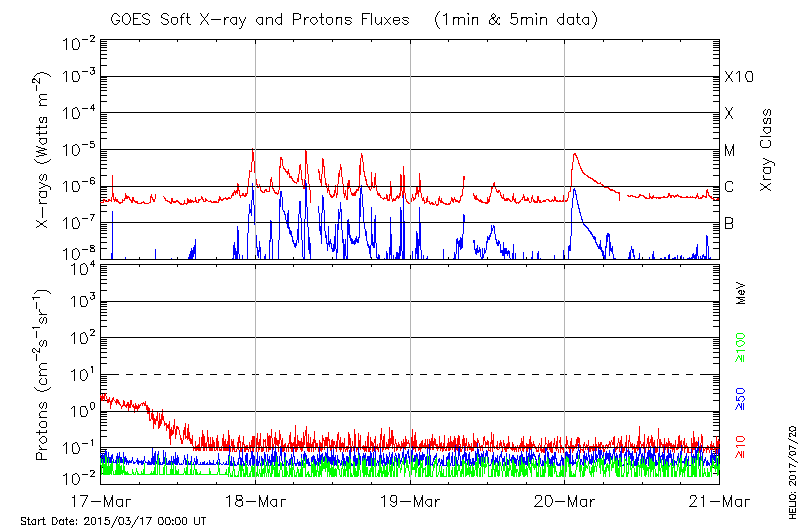Click the red ≥10 MeV legend label

pos(741,447)
